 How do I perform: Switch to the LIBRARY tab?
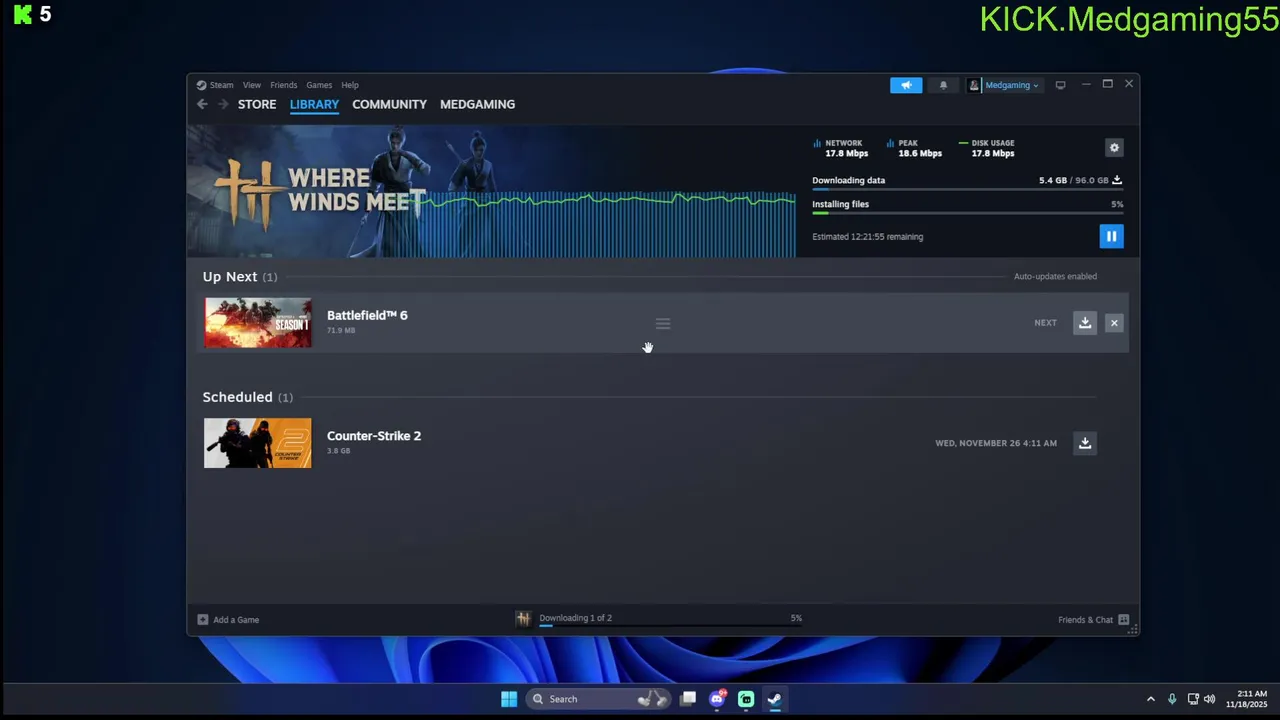[x=314, y=104]
